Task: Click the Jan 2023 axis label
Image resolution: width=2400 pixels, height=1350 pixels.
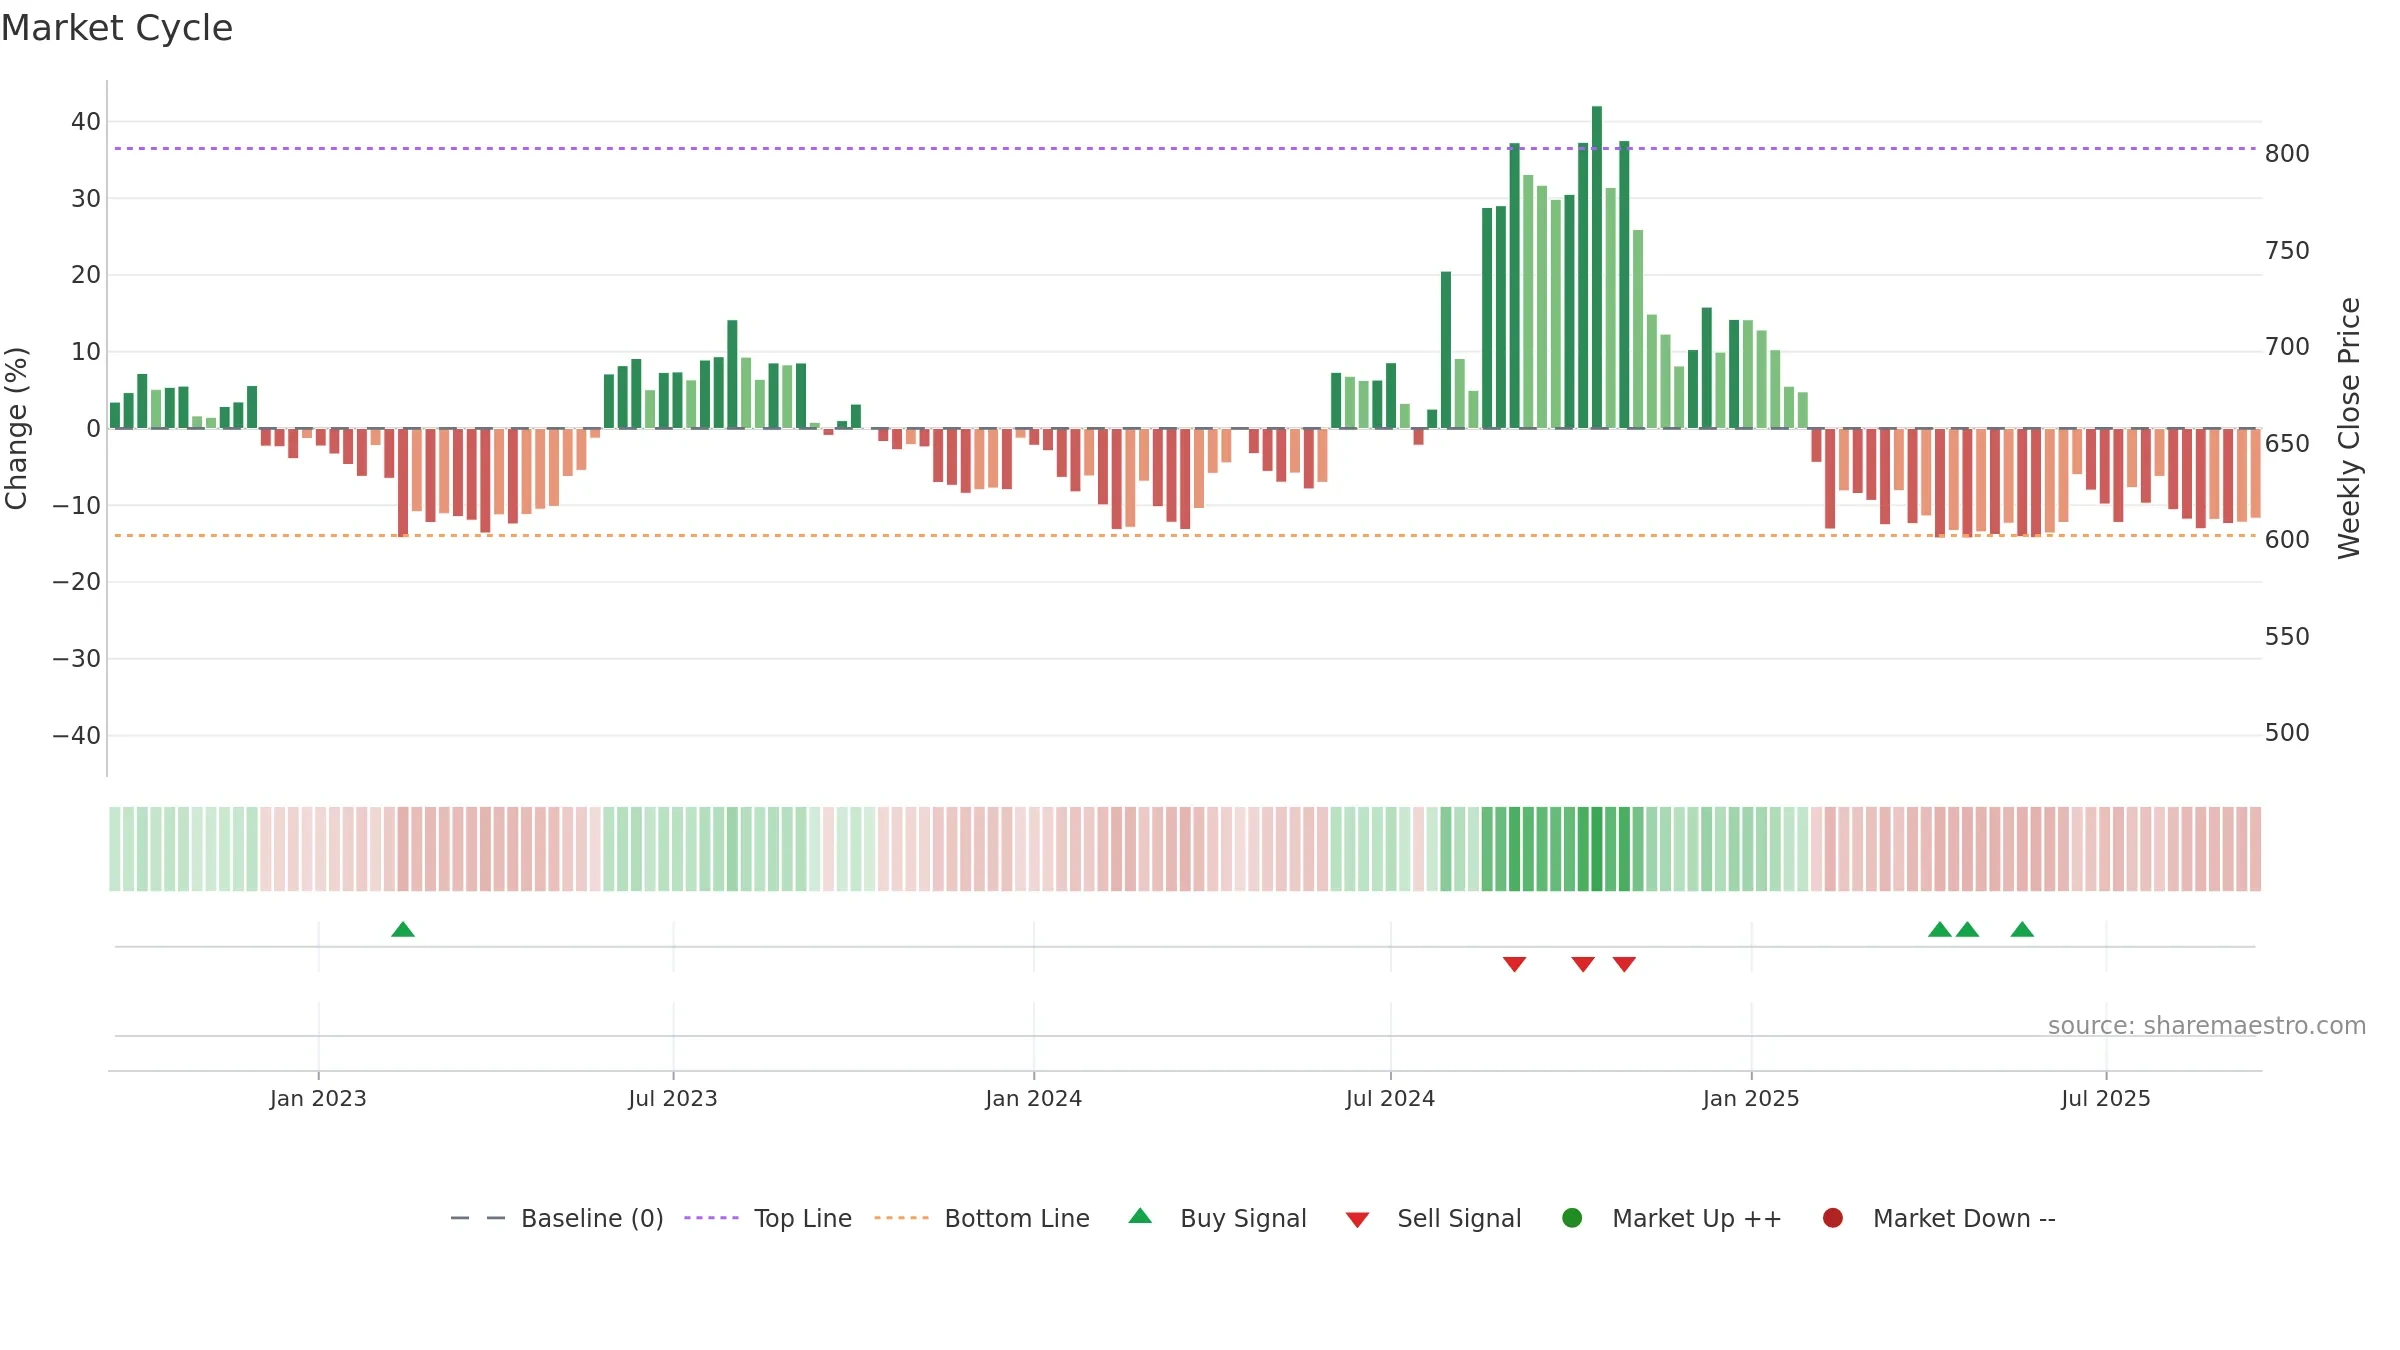Action: coord(318,1098)
